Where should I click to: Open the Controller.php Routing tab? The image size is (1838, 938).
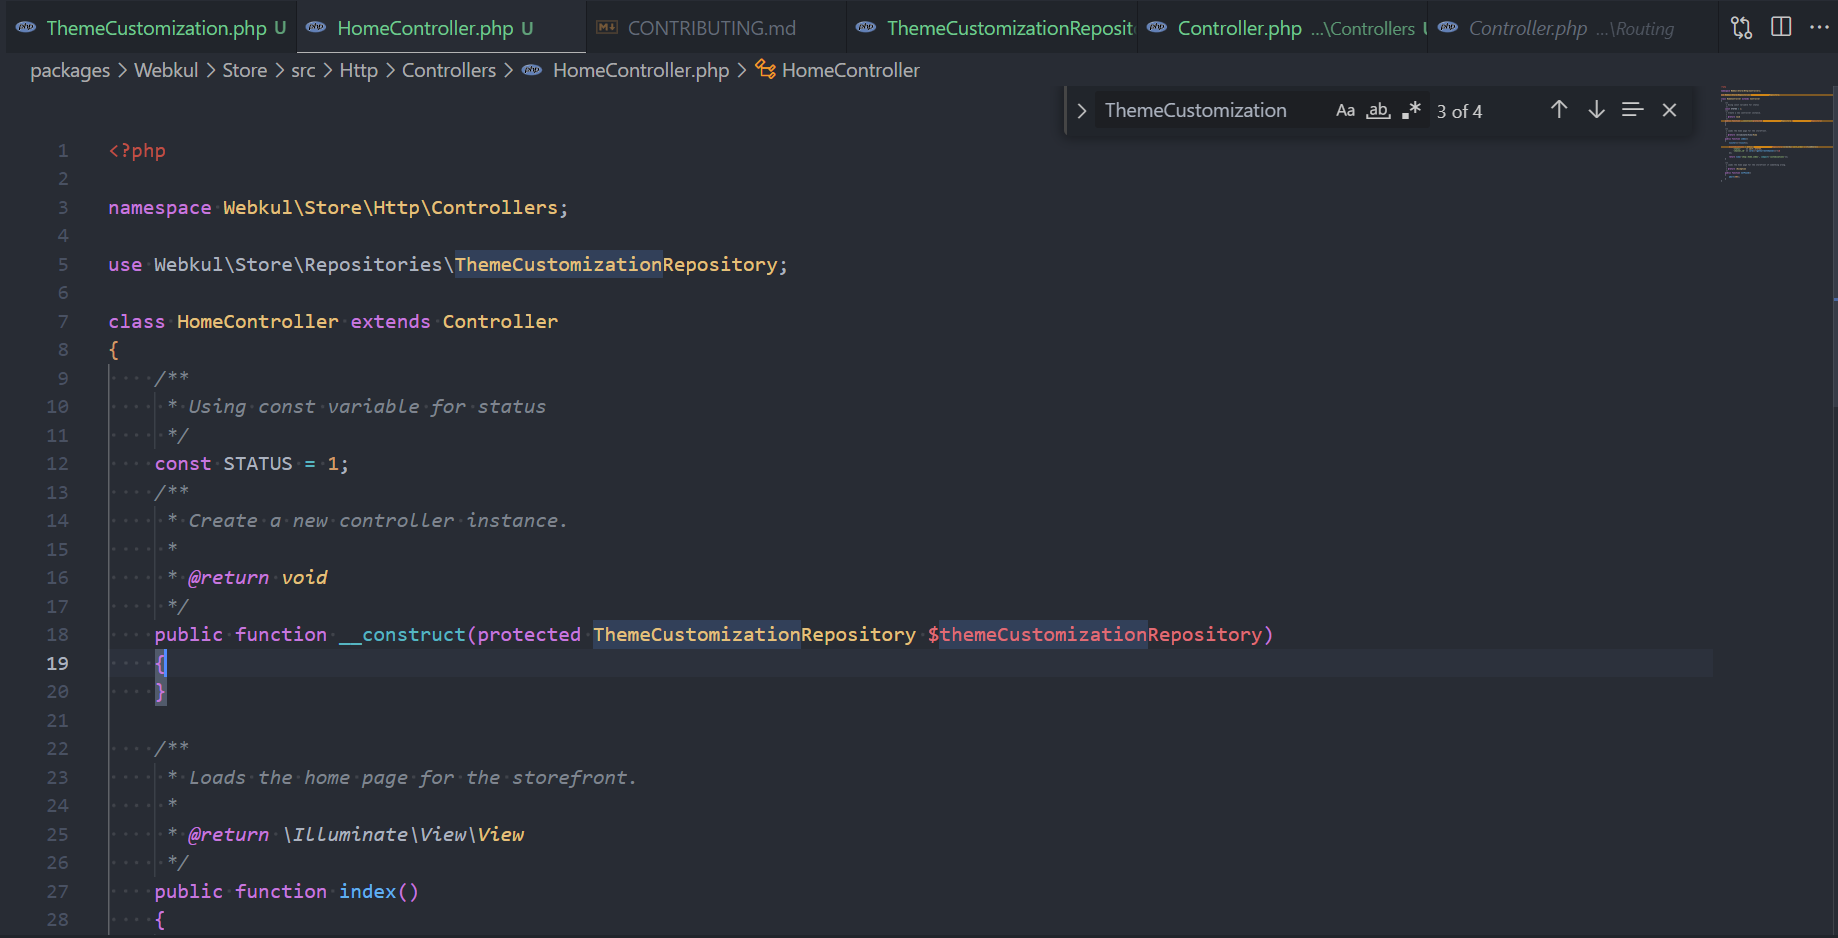coord(1571,28)
